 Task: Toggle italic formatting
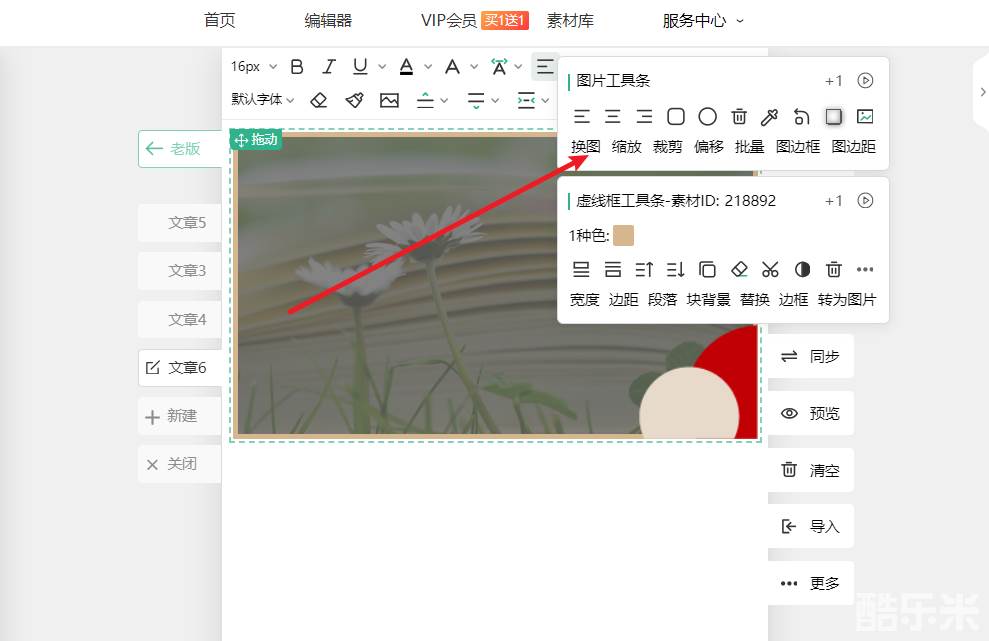[328, 67]
